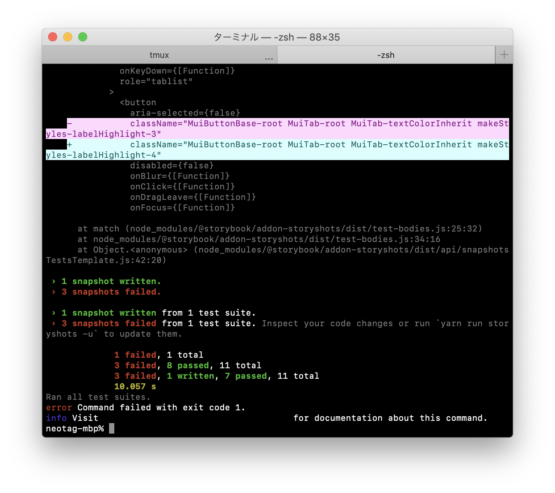Screen dimensions: 555x493
Task: Click the yellow '10.057 s' time value
Action: 135,386
